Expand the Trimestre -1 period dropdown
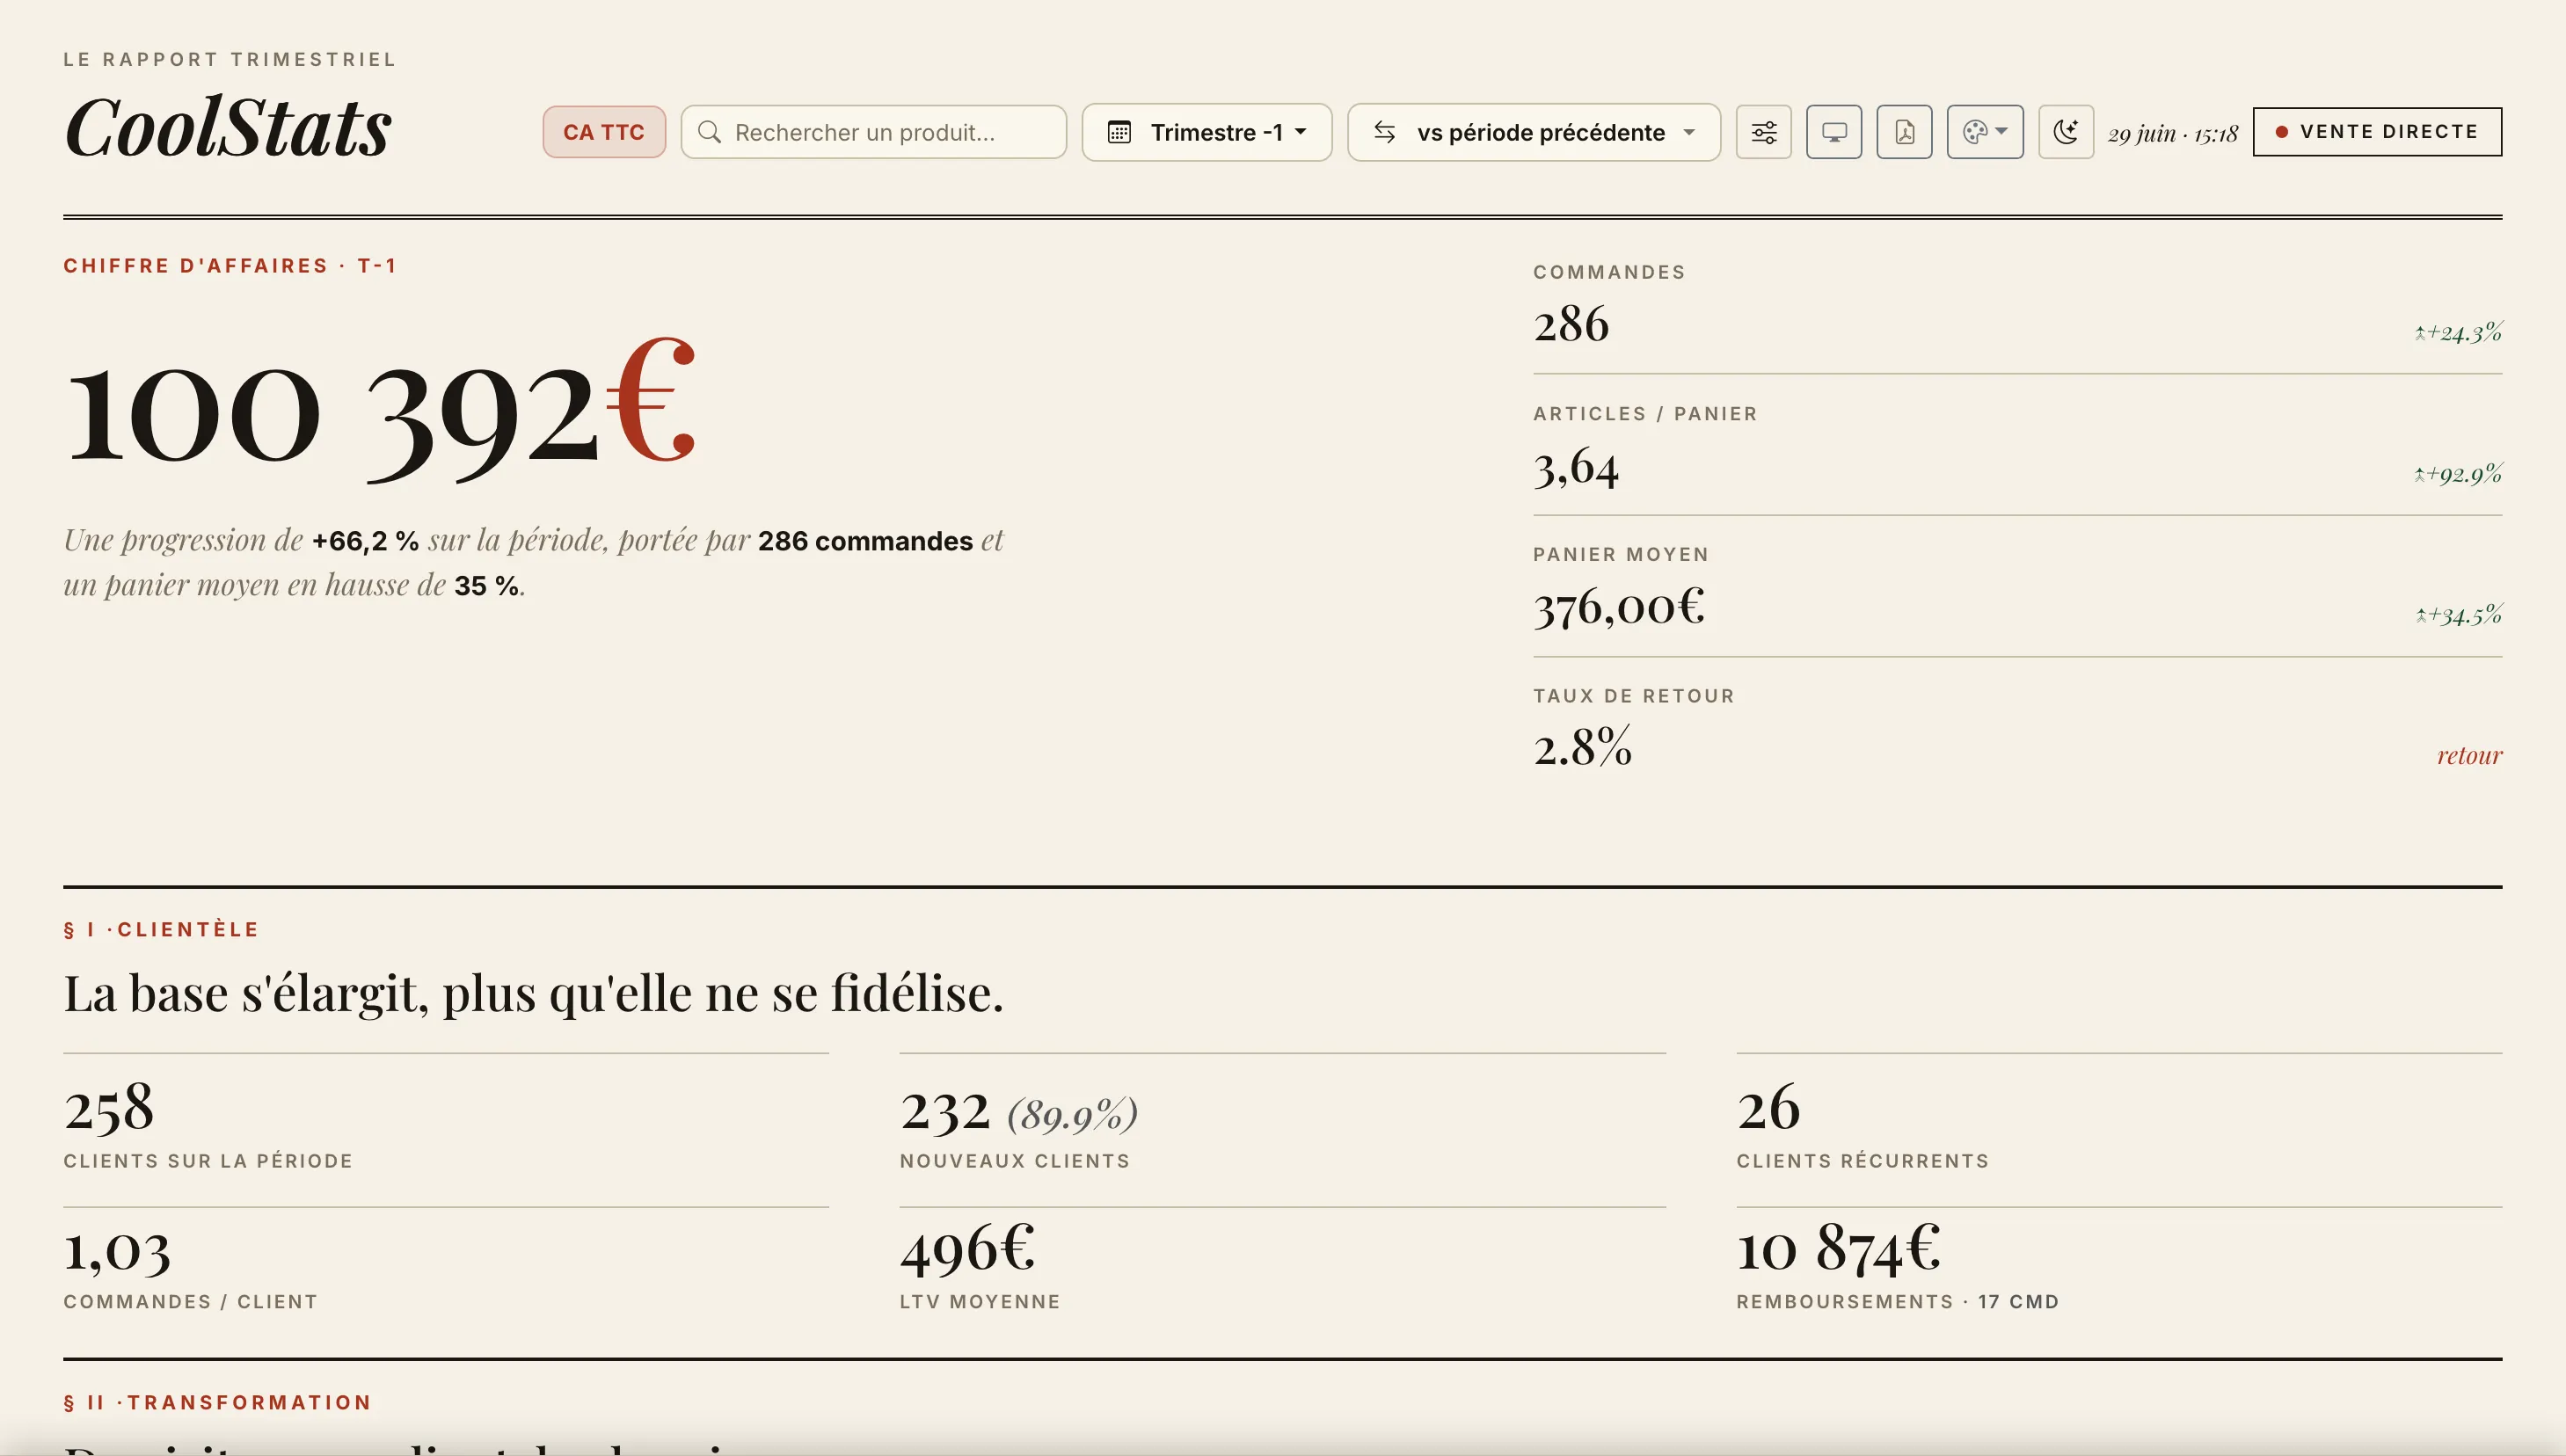2566x1456 pixels. tap(1207, 132)
